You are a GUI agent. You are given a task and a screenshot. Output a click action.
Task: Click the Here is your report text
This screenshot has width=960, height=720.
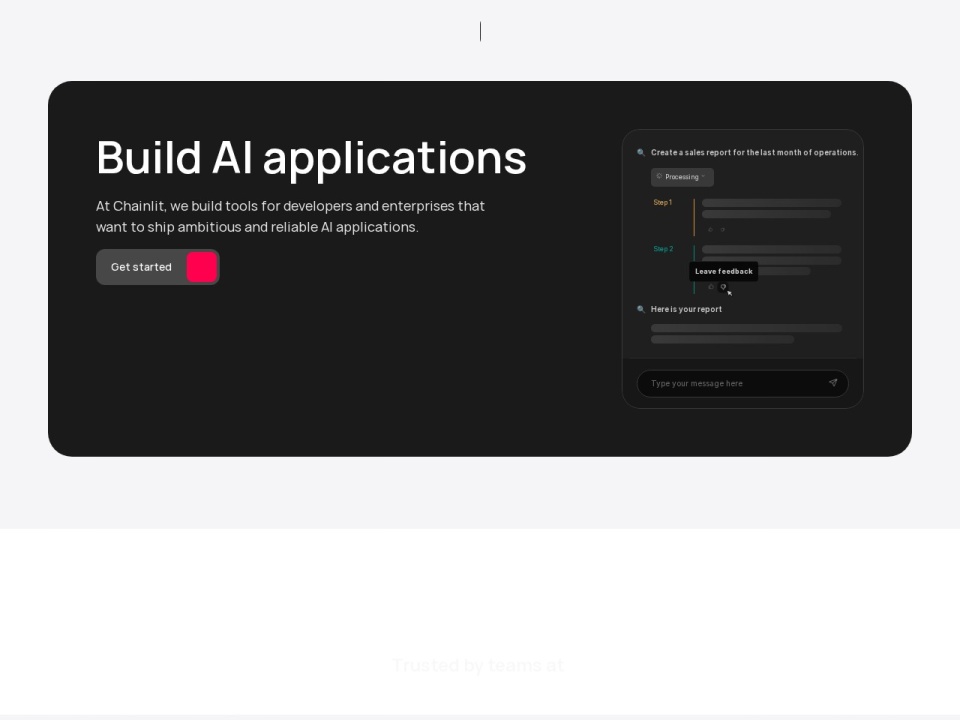(686, 309)
